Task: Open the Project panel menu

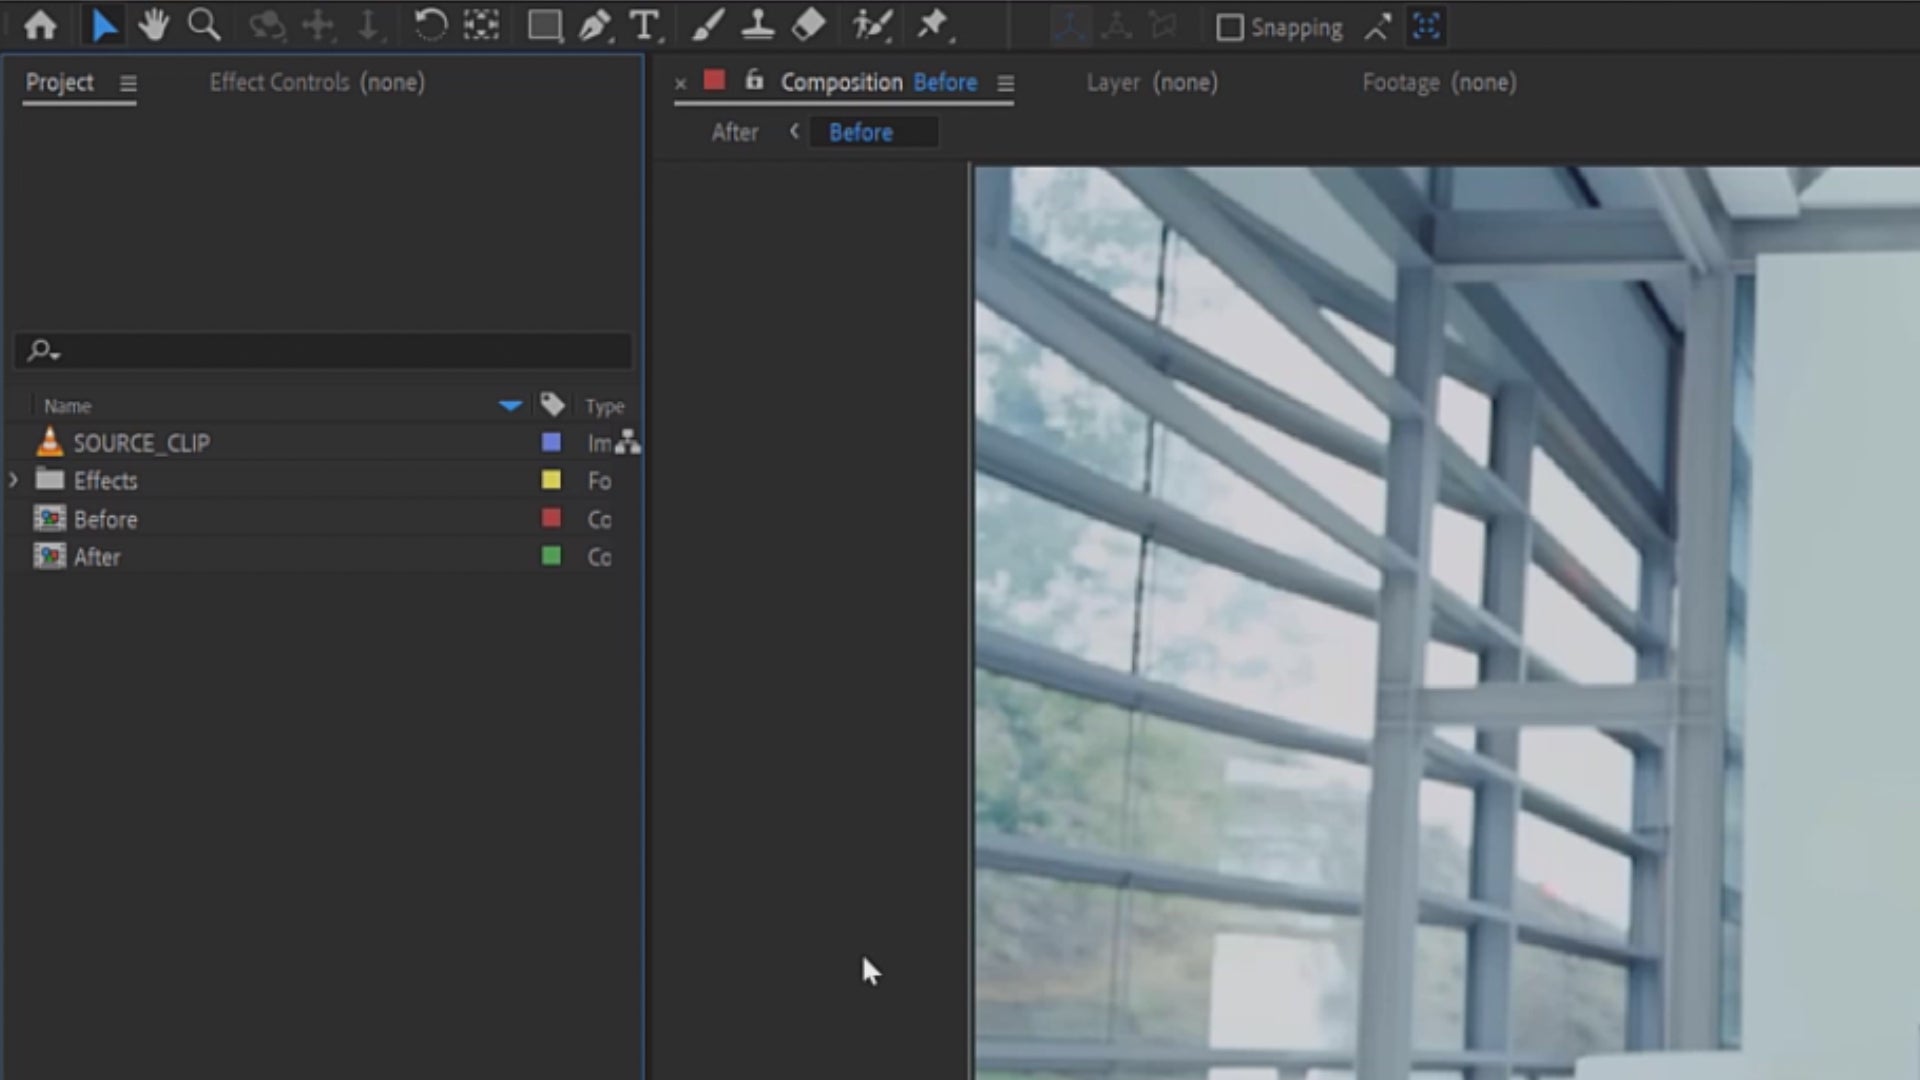Action: [x=128, y=83]
